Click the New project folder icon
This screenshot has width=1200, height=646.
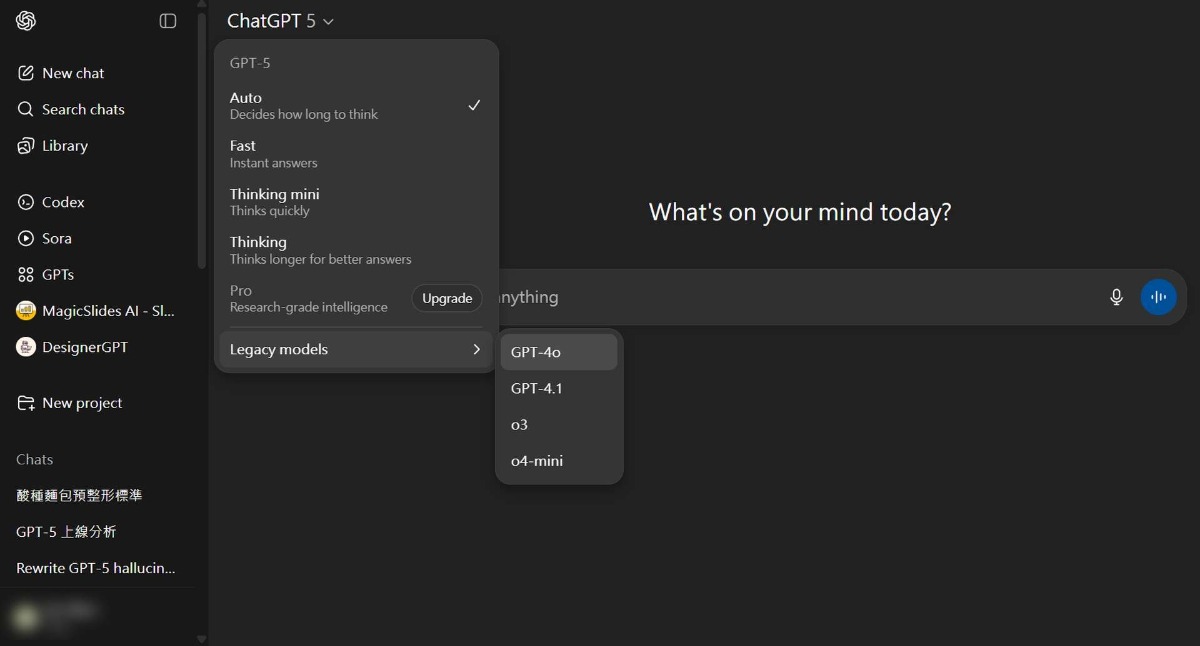[x=26, y=403]
